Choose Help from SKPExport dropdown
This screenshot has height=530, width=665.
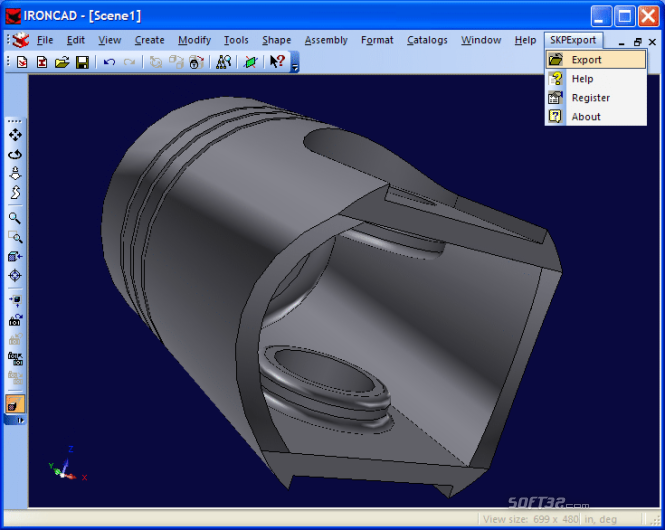point(596,79)
